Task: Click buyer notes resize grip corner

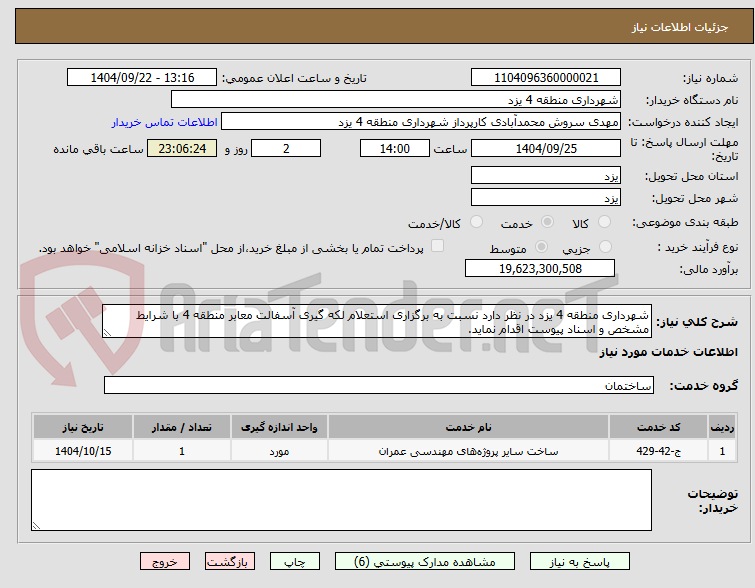Action: (36, 525)
